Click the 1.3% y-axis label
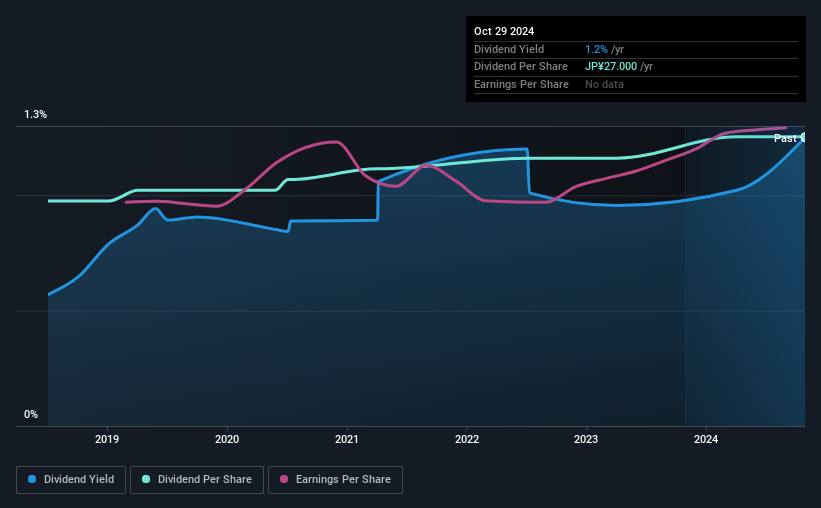Viewport: 821px width, 508px height. point(35,114)
